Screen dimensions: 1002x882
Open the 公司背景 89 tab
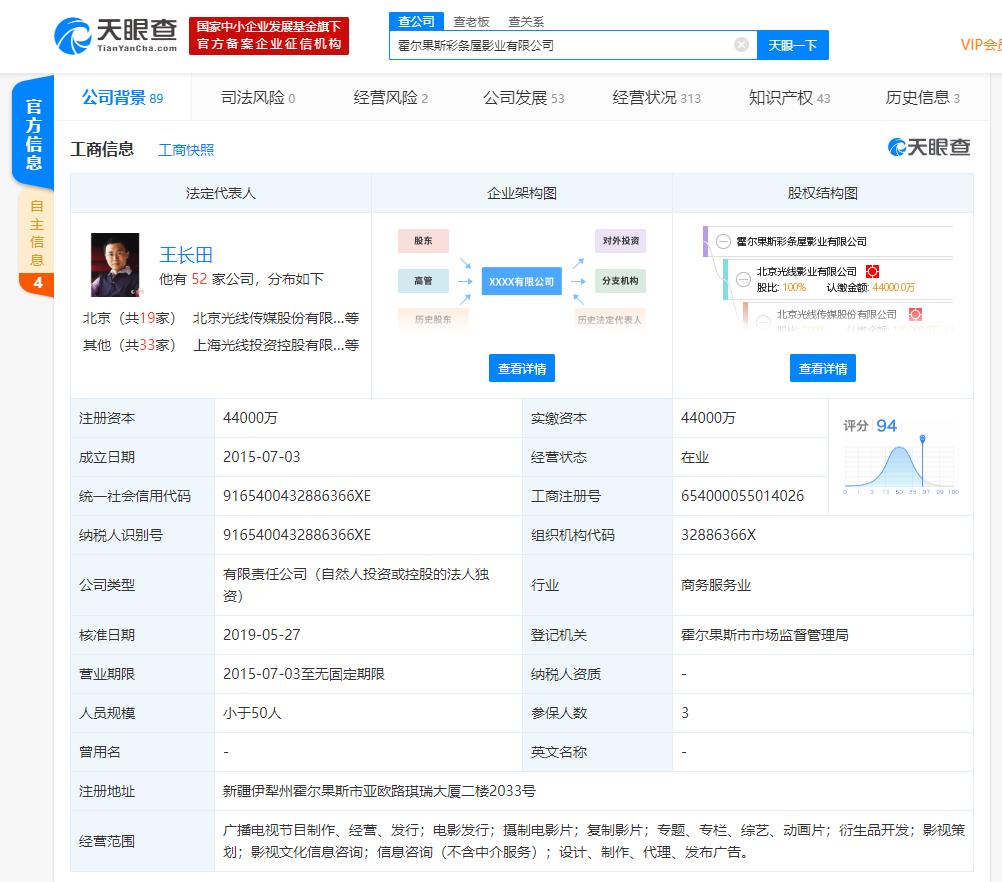click(122, 98)
